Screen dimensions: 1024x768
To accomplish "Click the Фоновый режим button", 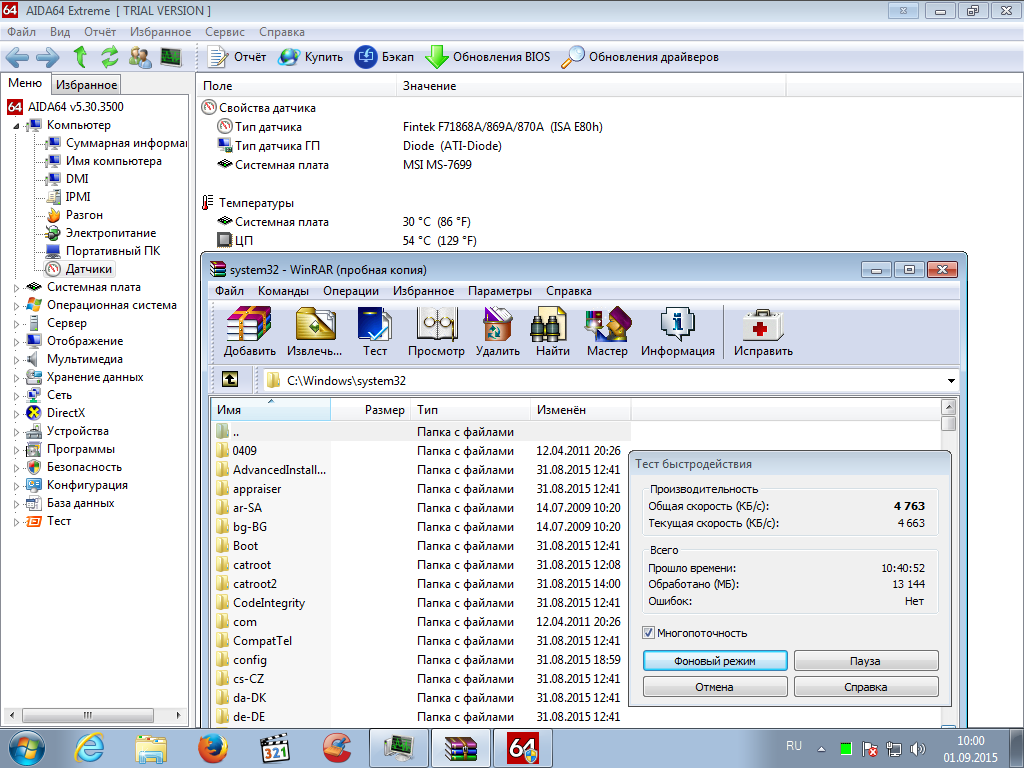I will [x=715, y=661].
